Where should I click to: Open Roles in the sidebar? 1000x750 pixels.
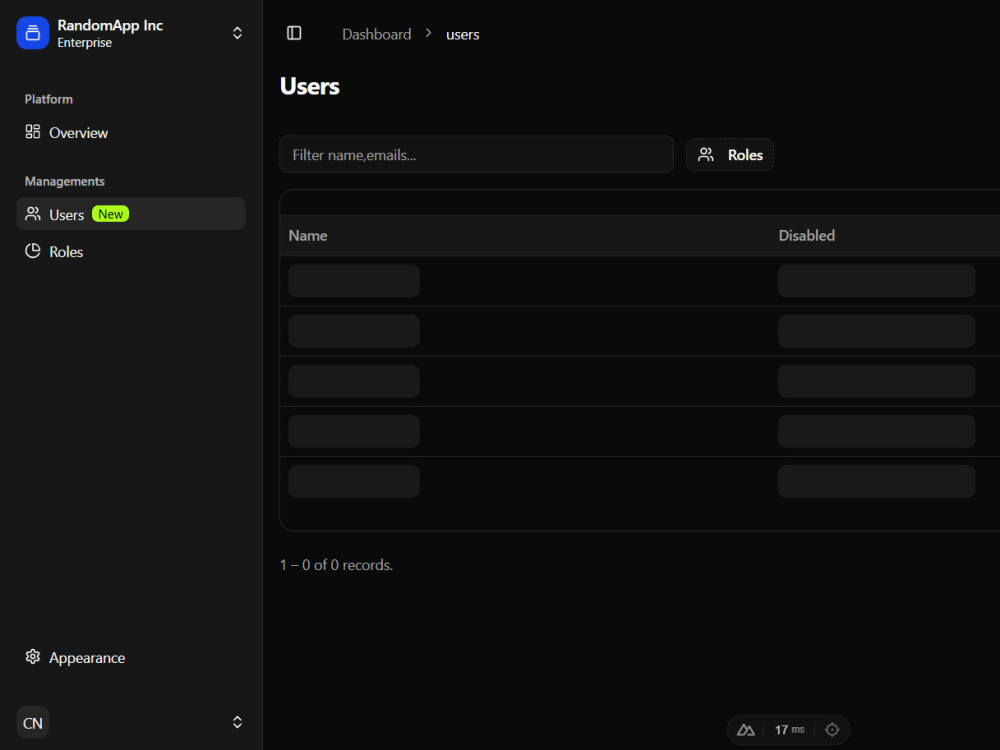pos(131,251)
